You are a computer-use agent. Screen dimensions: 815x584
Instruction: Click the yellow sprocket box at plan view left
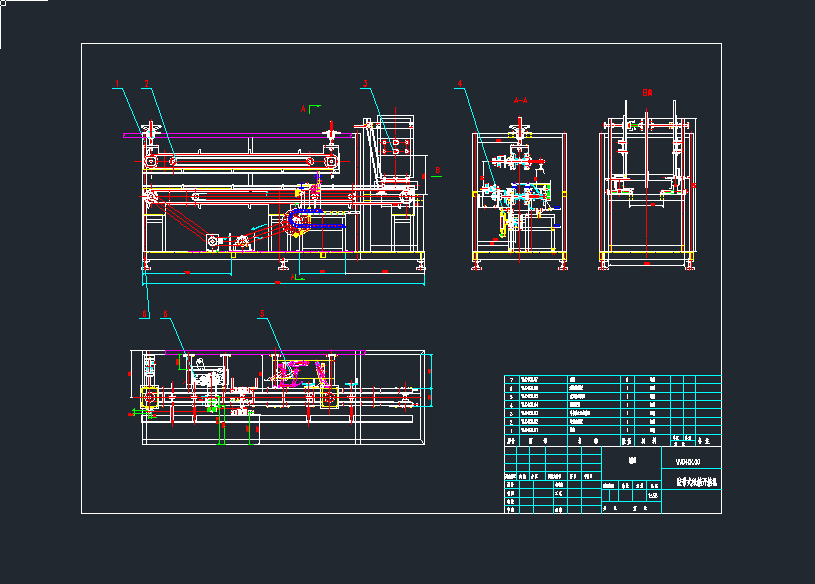(150, 398)
